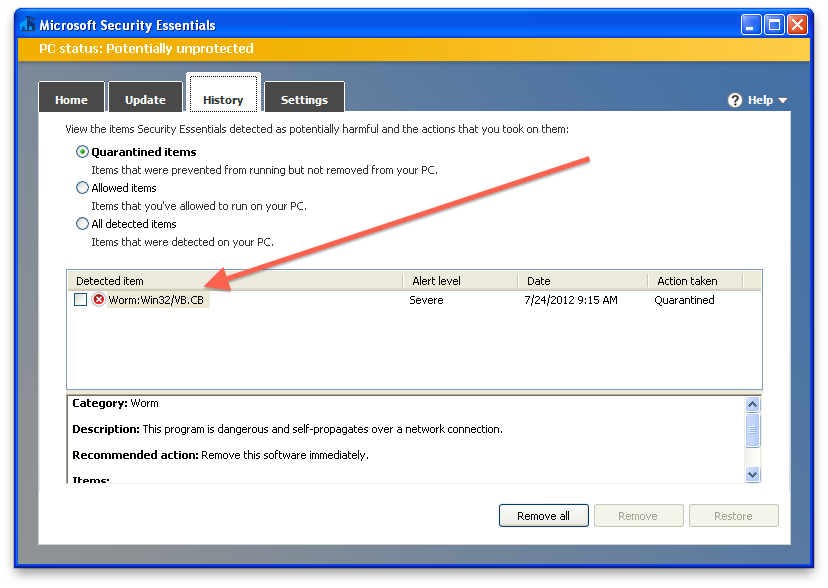The width and height of the screenshot is (828, 588).
Task: Go to the Settings tab
Action: click(304, 100)
